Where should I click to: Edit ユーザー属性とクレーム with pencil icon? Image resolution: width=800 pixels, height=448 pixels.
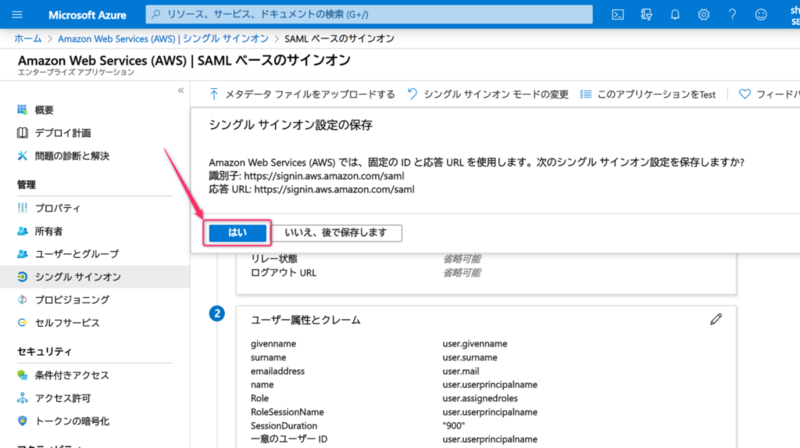pos(716,319)
